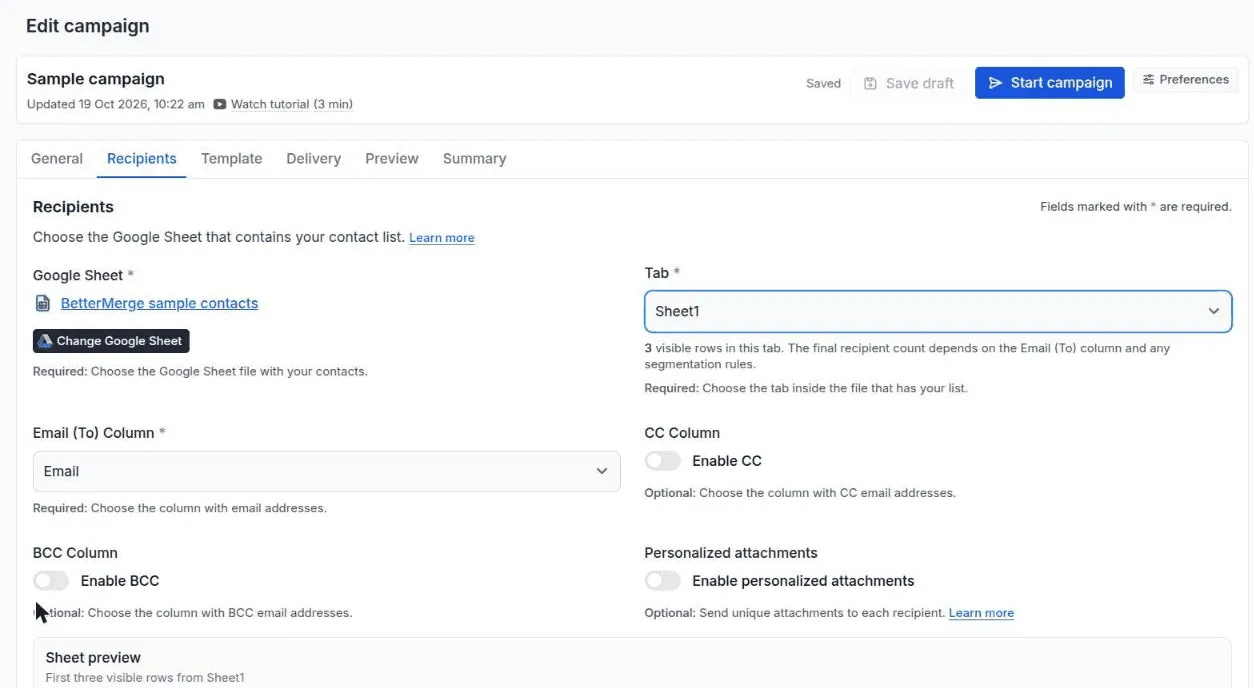This screenshot has height=688, width=1254.
Task: Open the Template tab
Action: click(232, 159)
